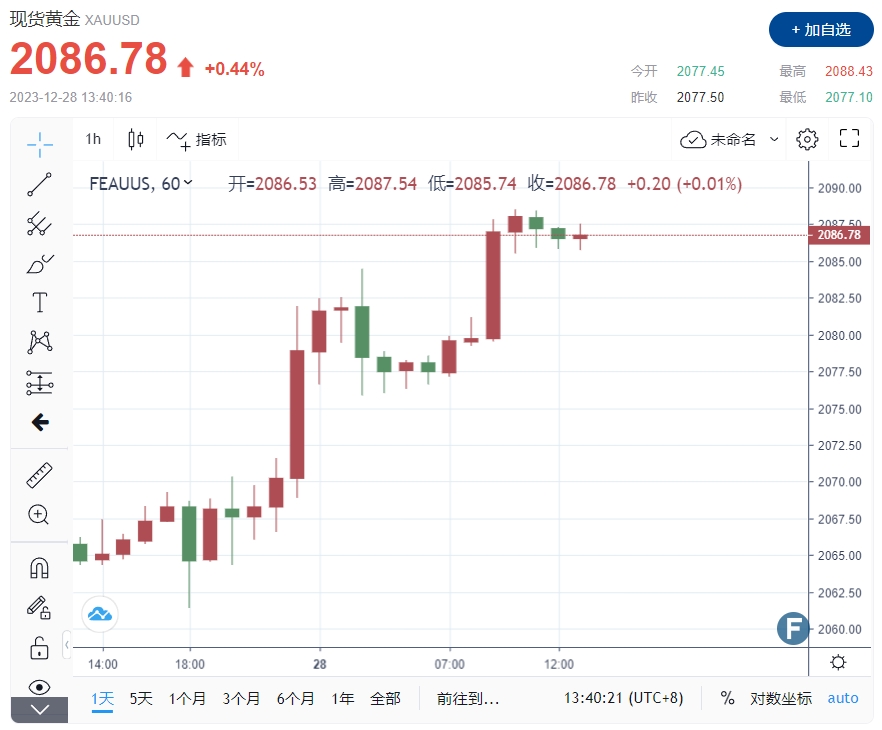This screenshot has height=730, width=882.
Task: Switch to the 5天 range tab
Action: pos(140,699)
